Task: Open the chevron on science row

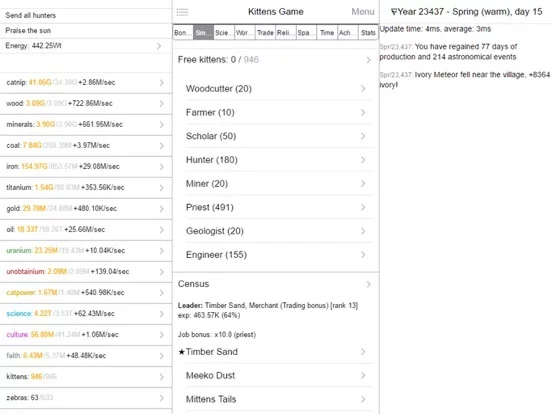Action: point(162,314)
